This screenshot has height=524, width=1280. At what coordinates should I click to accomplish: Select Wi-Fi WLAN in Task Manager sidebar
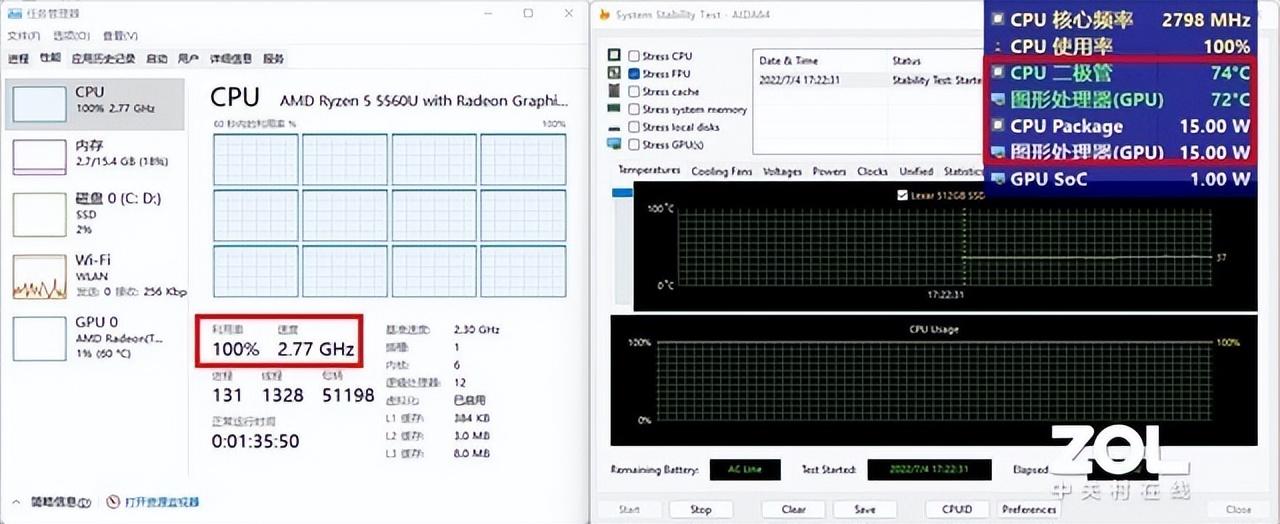coord(95,274)
